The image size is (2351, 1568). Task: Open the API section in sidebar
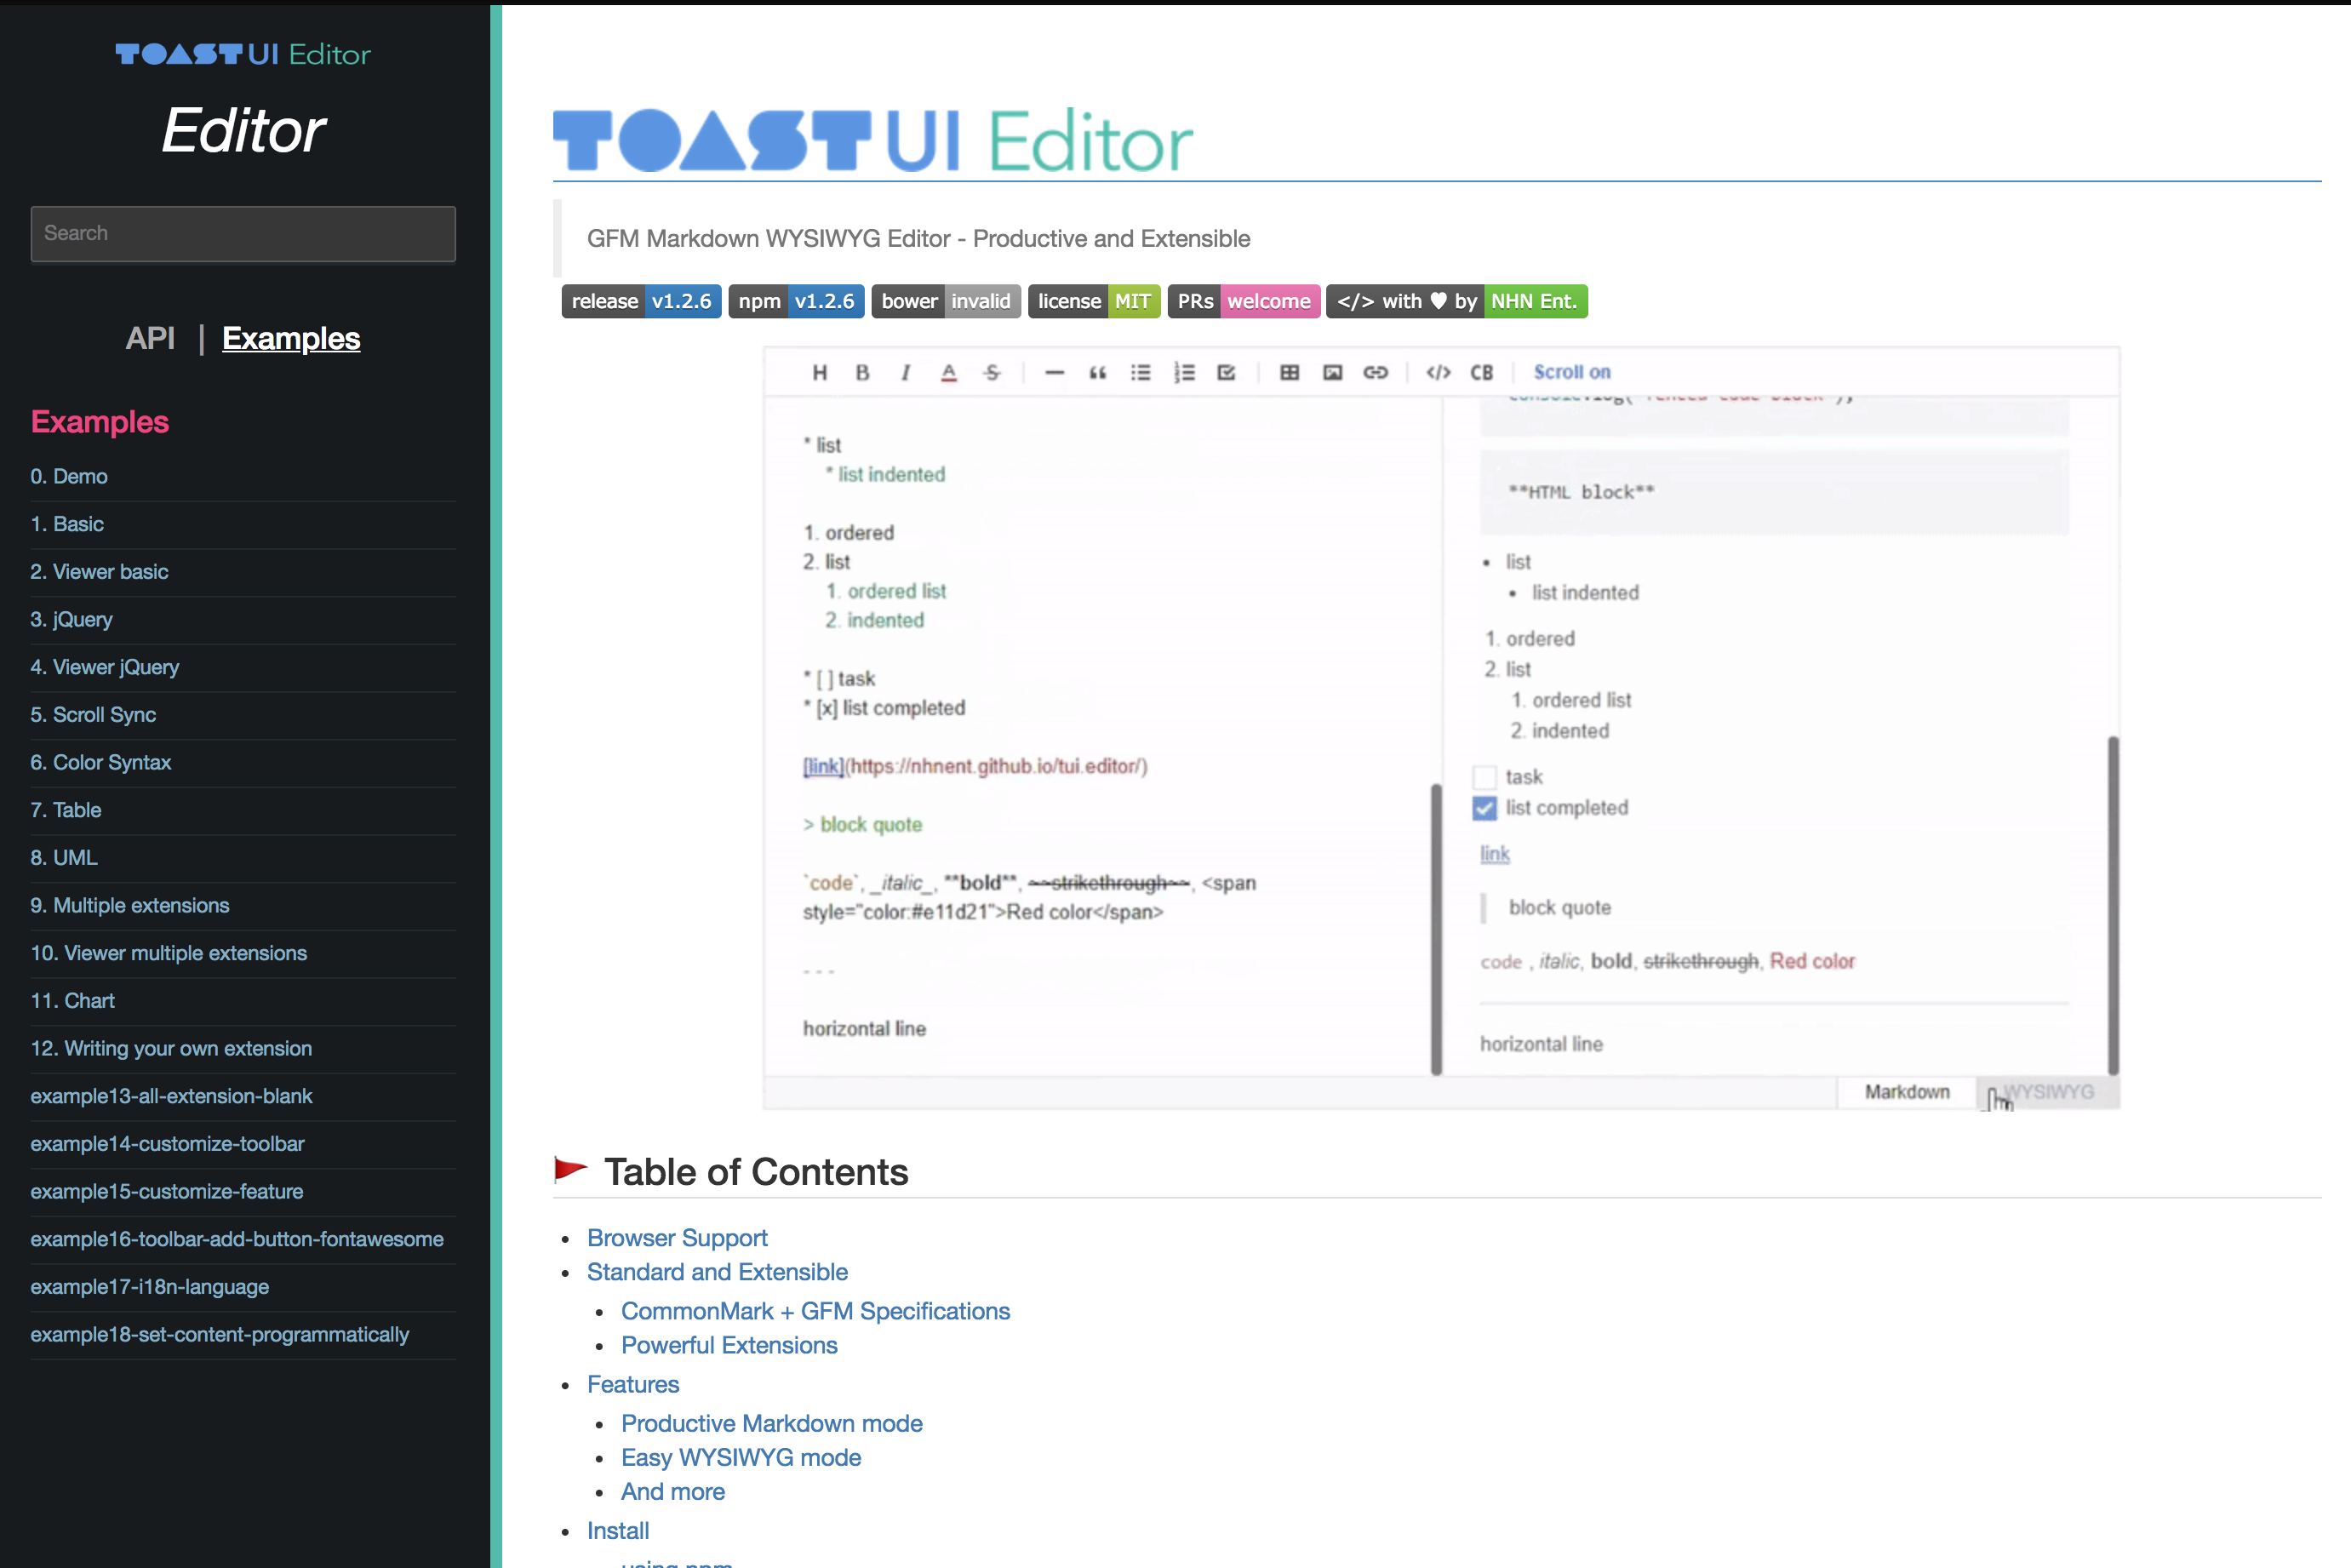150,338
